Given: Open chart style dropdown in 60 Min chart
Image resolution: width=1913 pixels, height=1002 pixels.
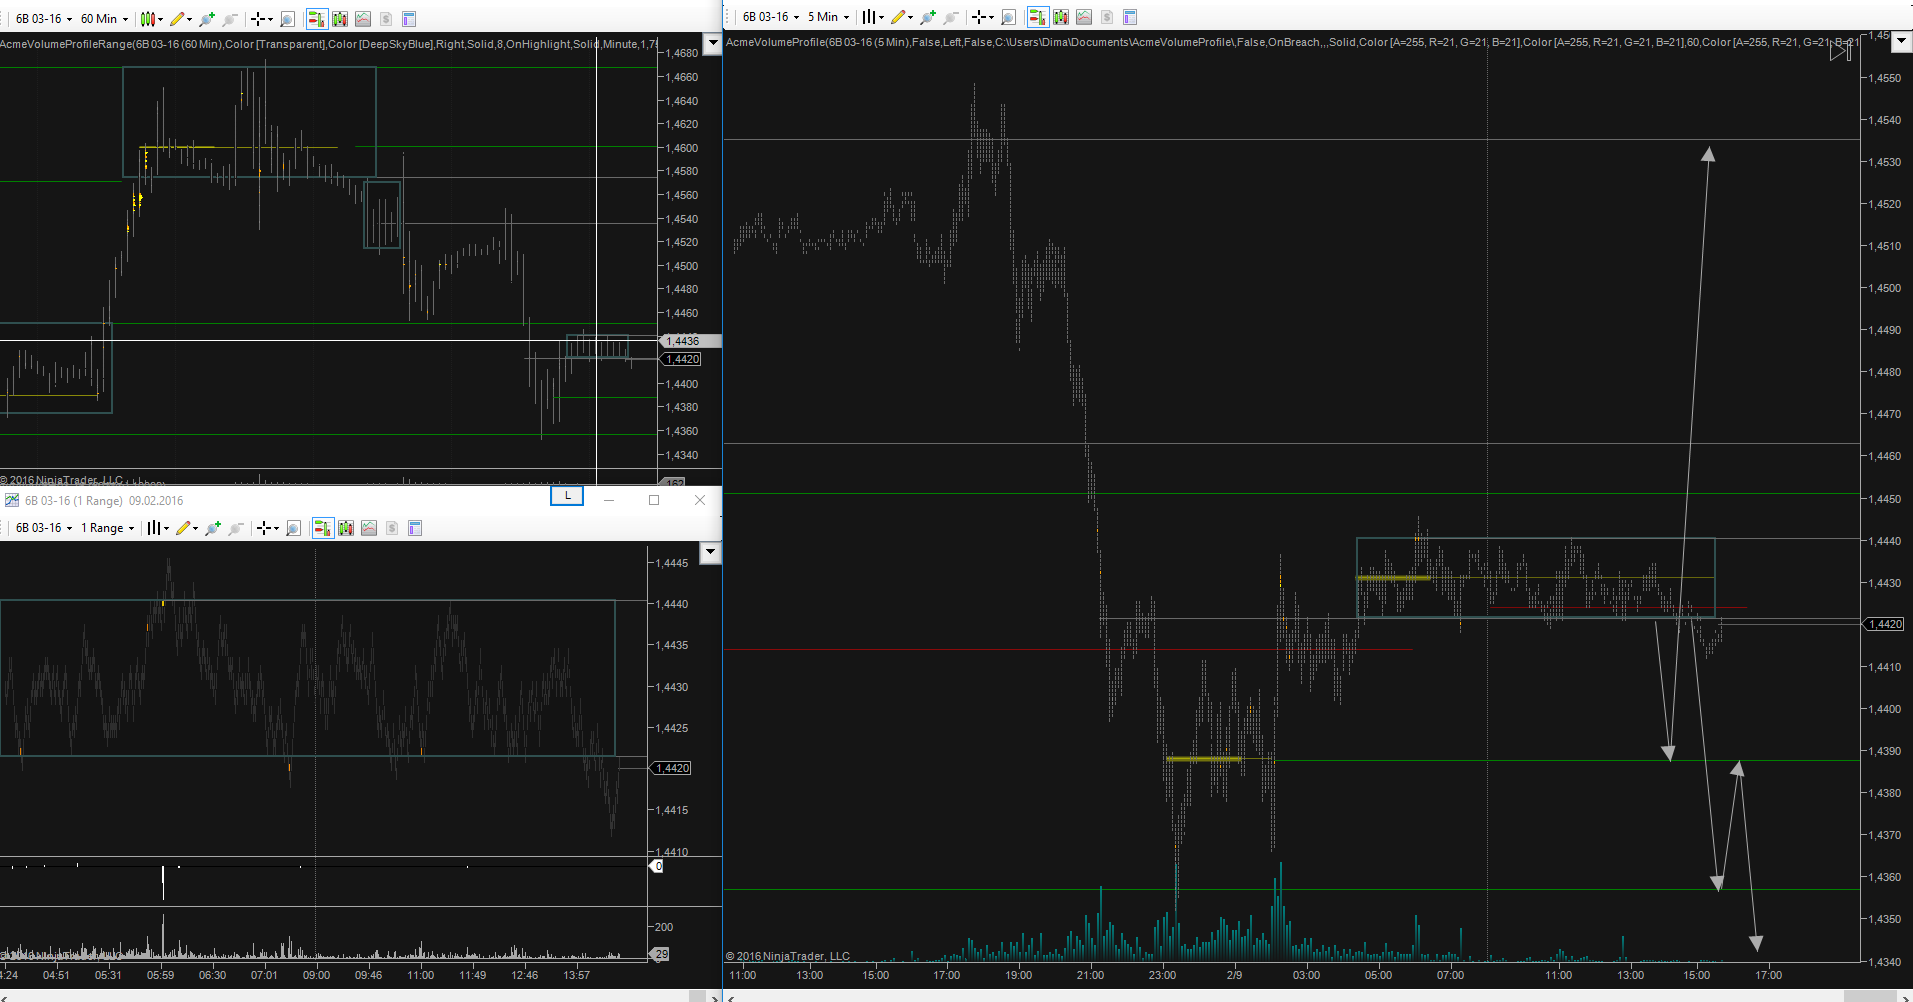Looking at the screenshot, I should (151, 19).
